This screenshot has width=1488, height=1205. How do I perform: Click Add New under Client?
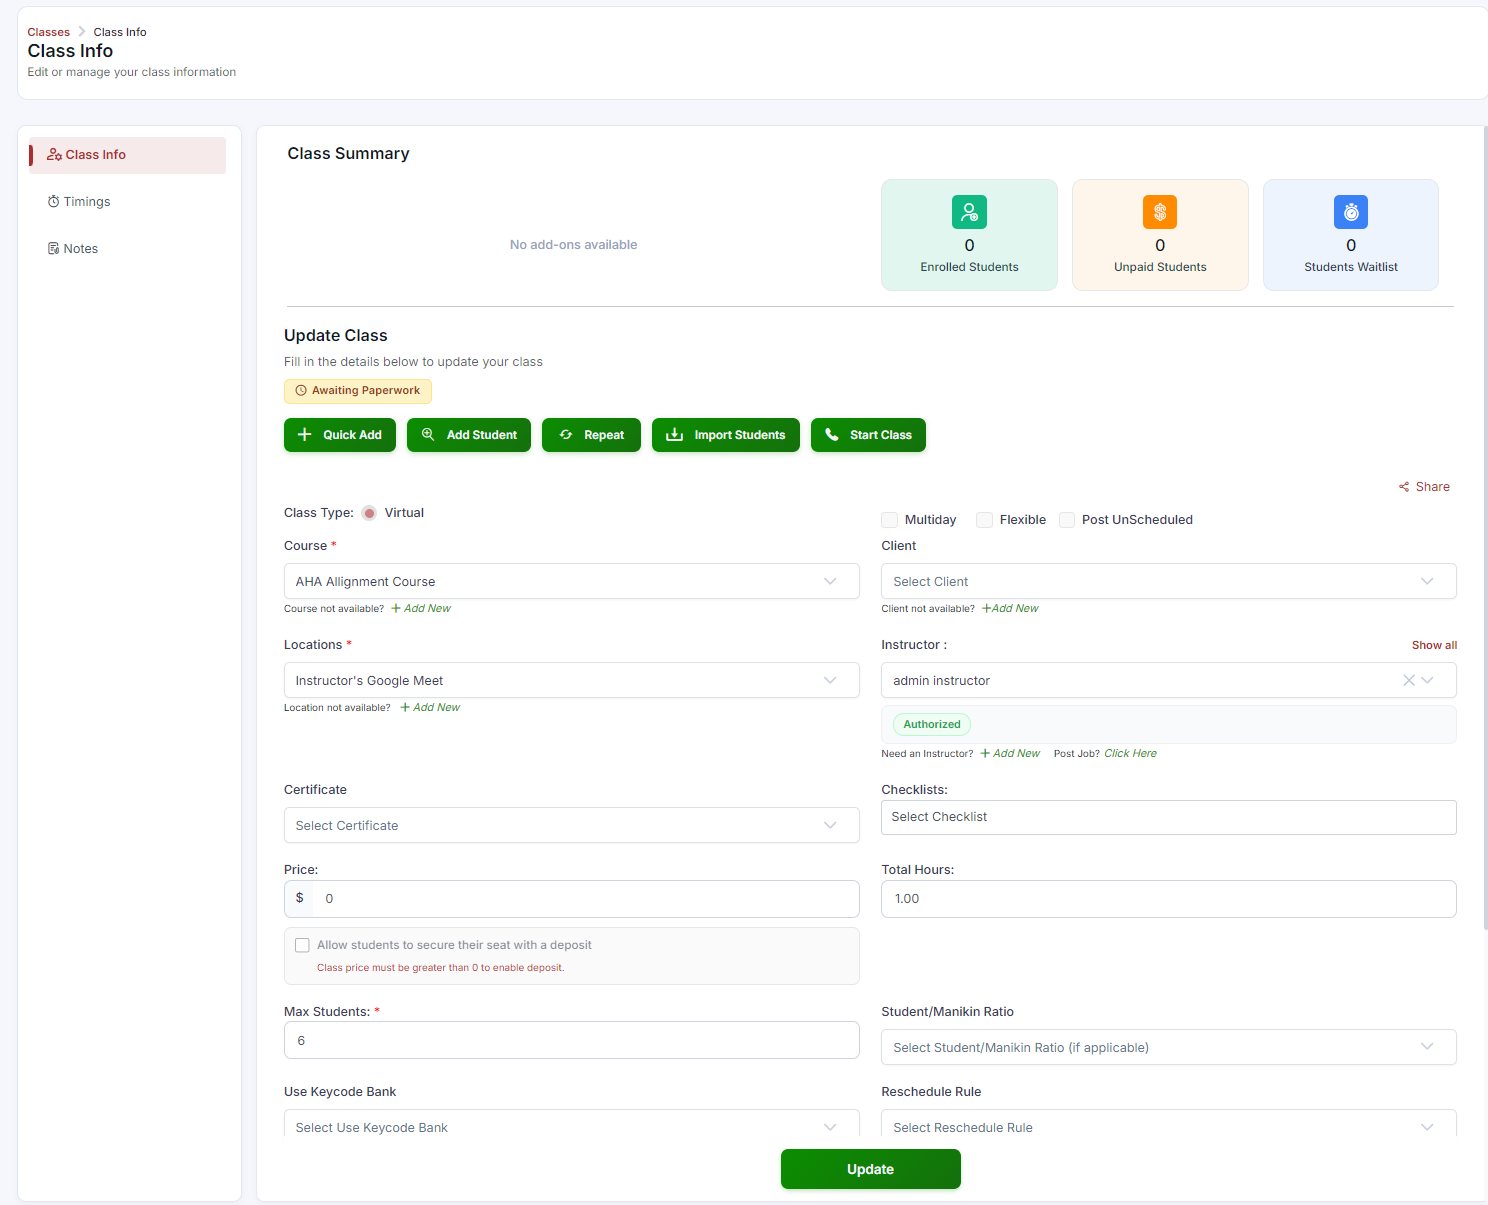coord(1010,608)
